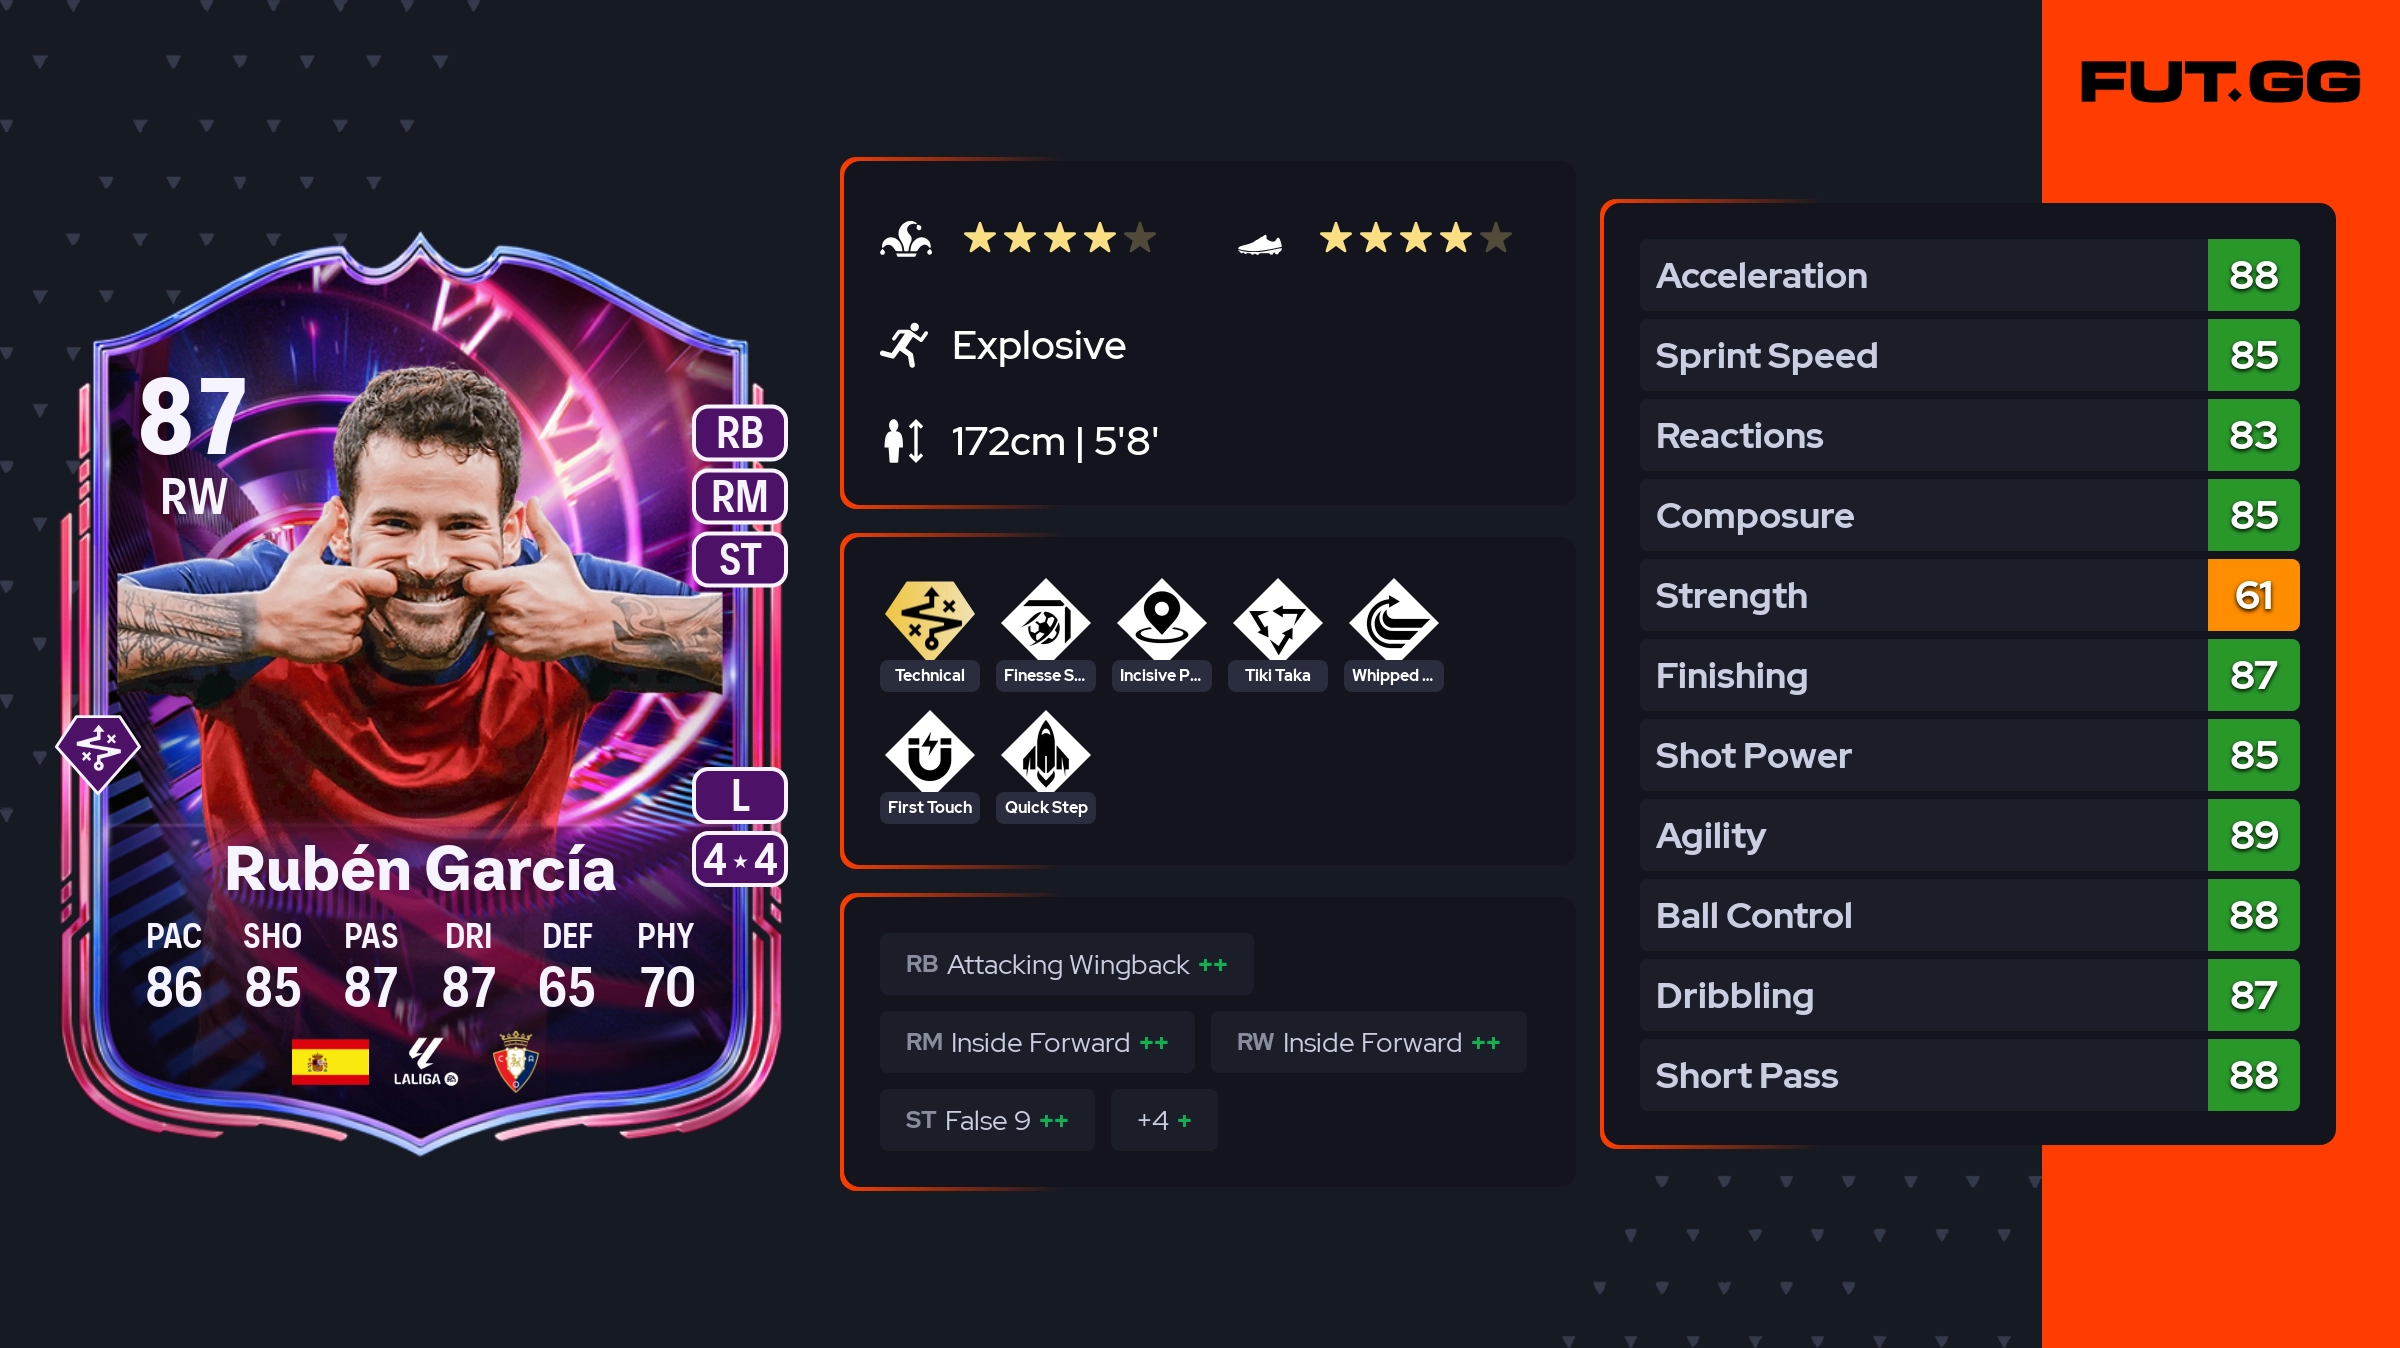Select the Finesse Shot playstyle icon
The height and width of the screenshot is (1348, 2400).
(1046, 619)
